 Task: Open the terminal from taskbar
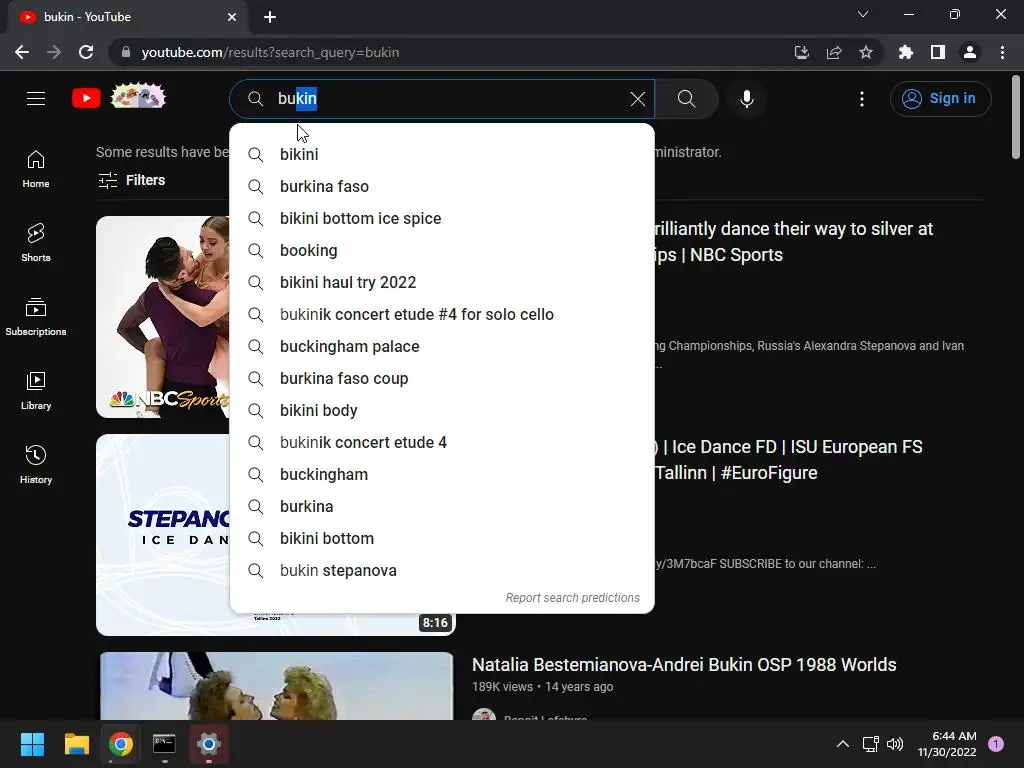click(164, 744)
